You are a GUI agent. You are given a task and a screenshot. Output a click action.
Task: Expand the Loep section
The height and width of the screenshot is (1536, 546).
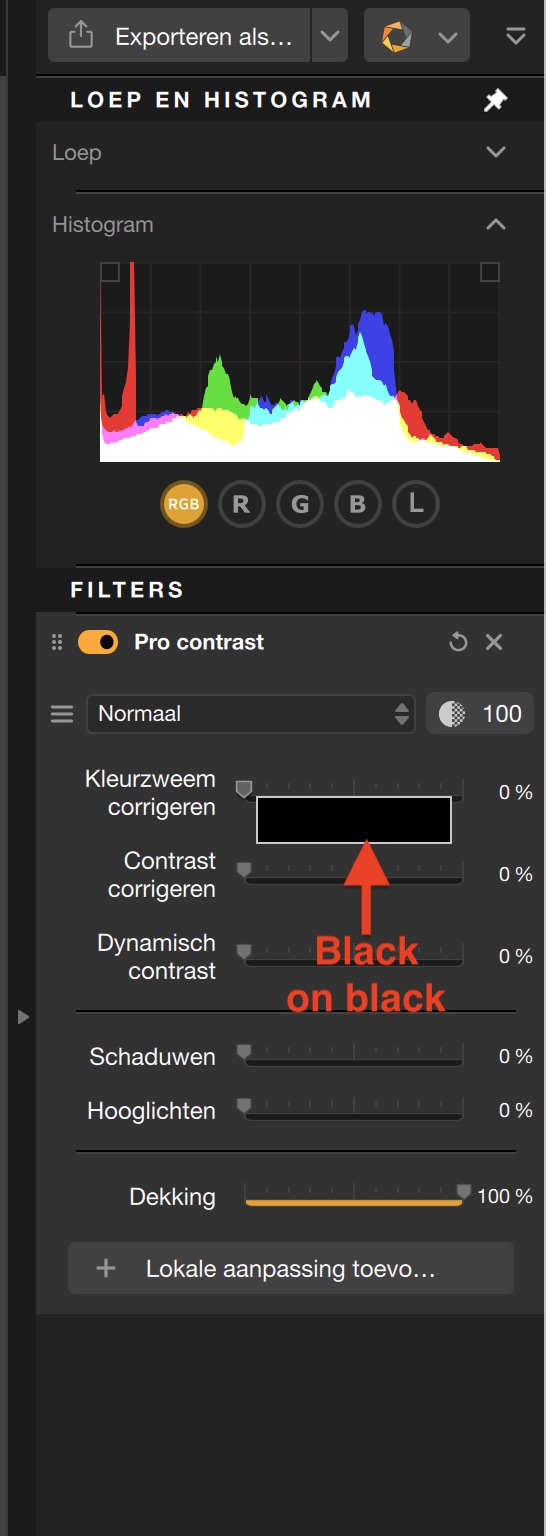pyautogui.click(x=496, y=152)
